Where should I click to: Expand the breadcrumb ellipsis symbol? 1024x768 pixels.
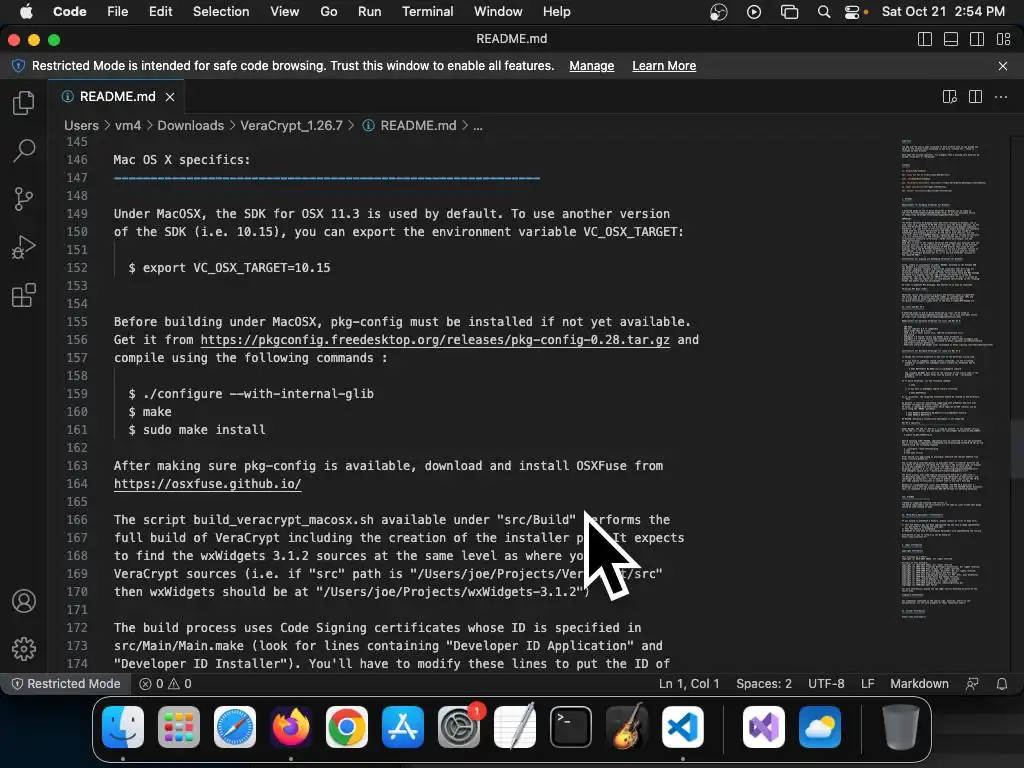click(478, 125)
